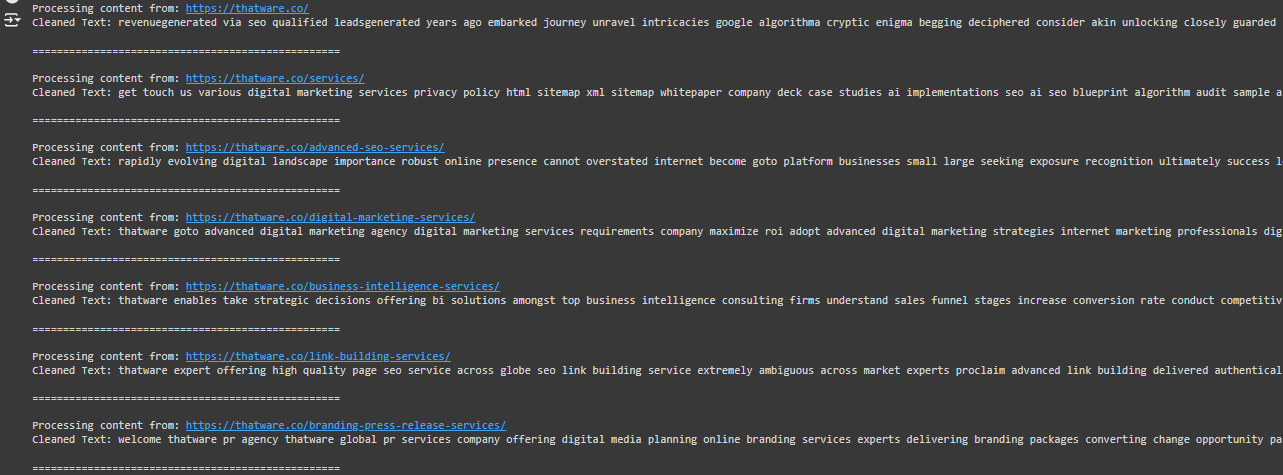
Task: Select the word "algorithma" in the output
Action: coord(790,22)
